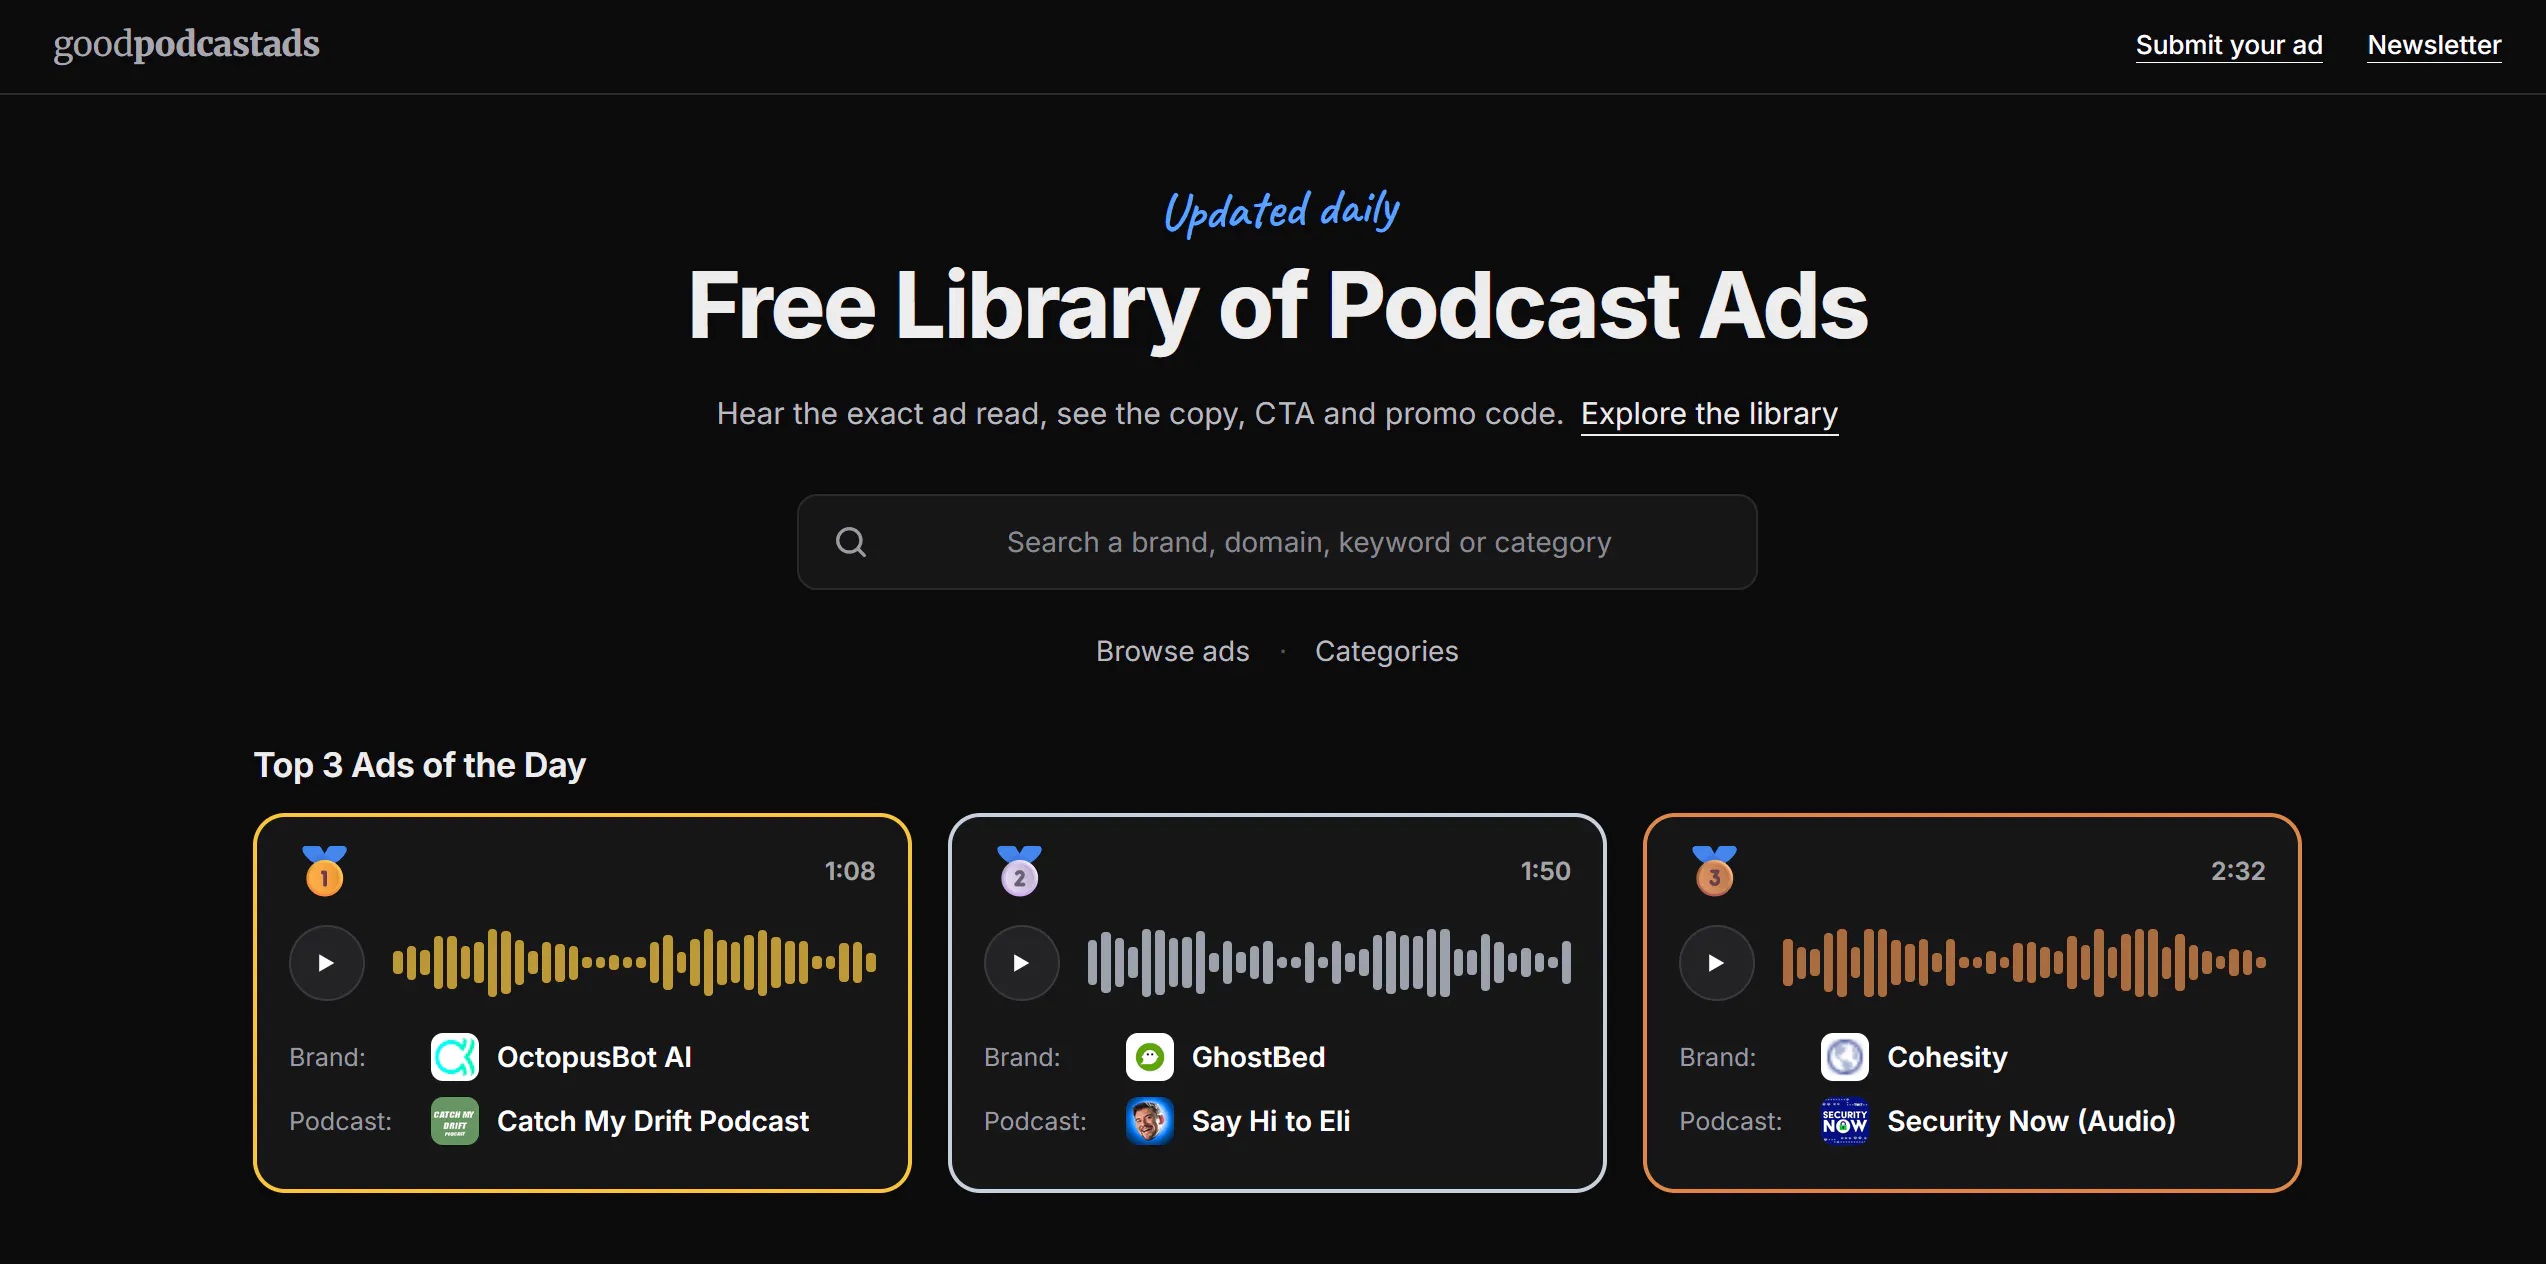
Task: Play the Cohesity ad
Action: [1716, 963]
